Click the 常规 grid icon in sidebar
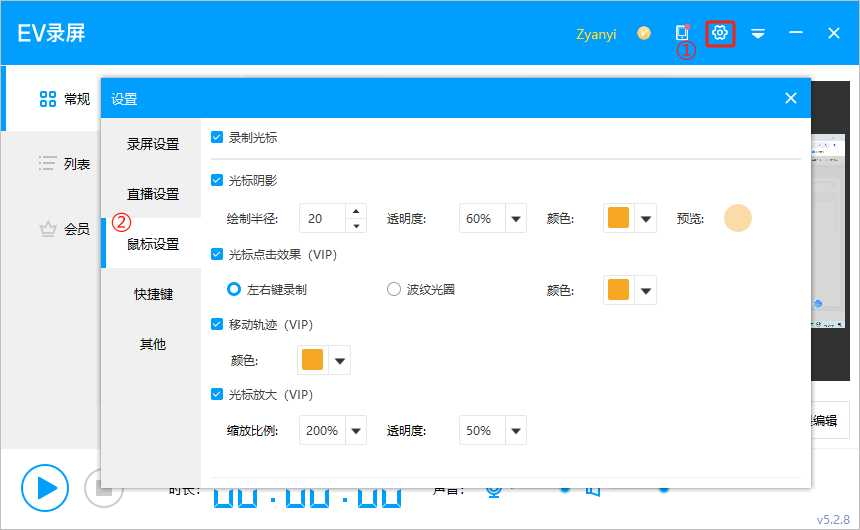Image resolution: width=860 pixels, height=530 pixels. coord(47,98)
